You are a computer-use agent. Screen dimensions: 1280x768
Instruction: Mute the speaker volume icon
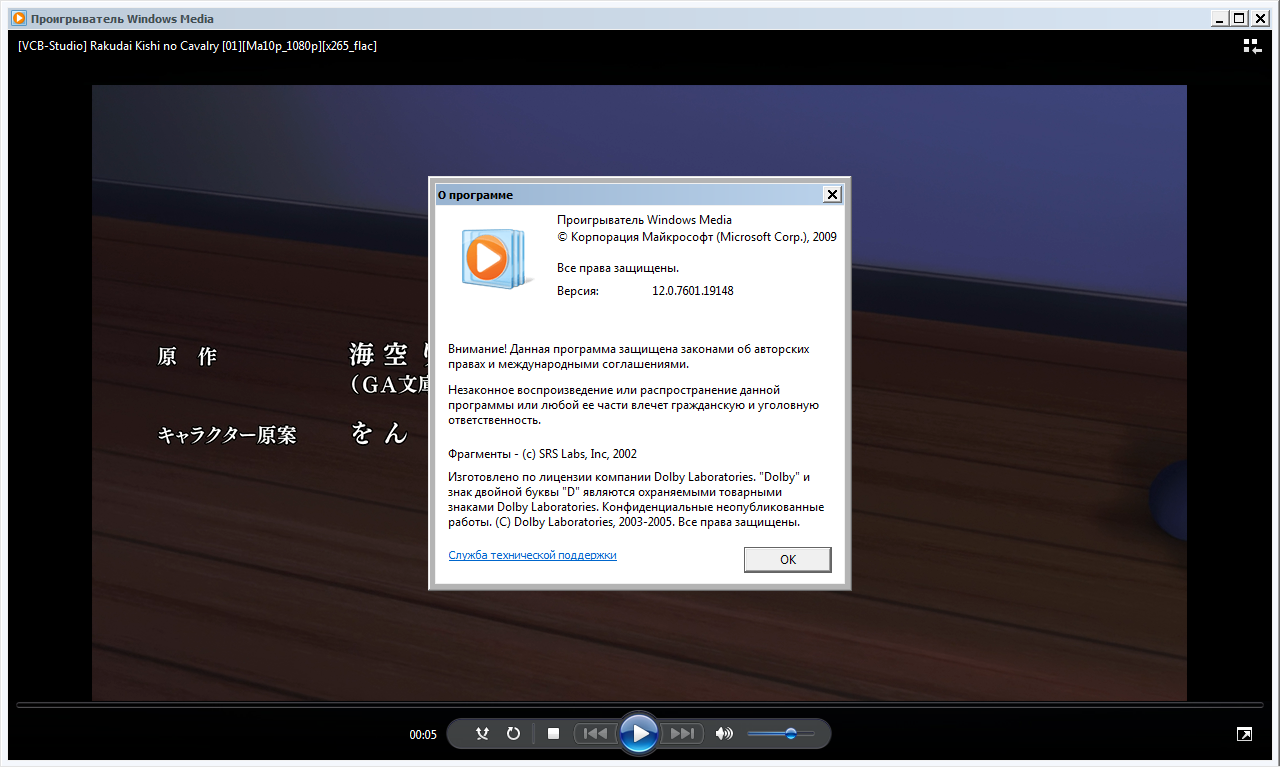[x=724, y=734]
